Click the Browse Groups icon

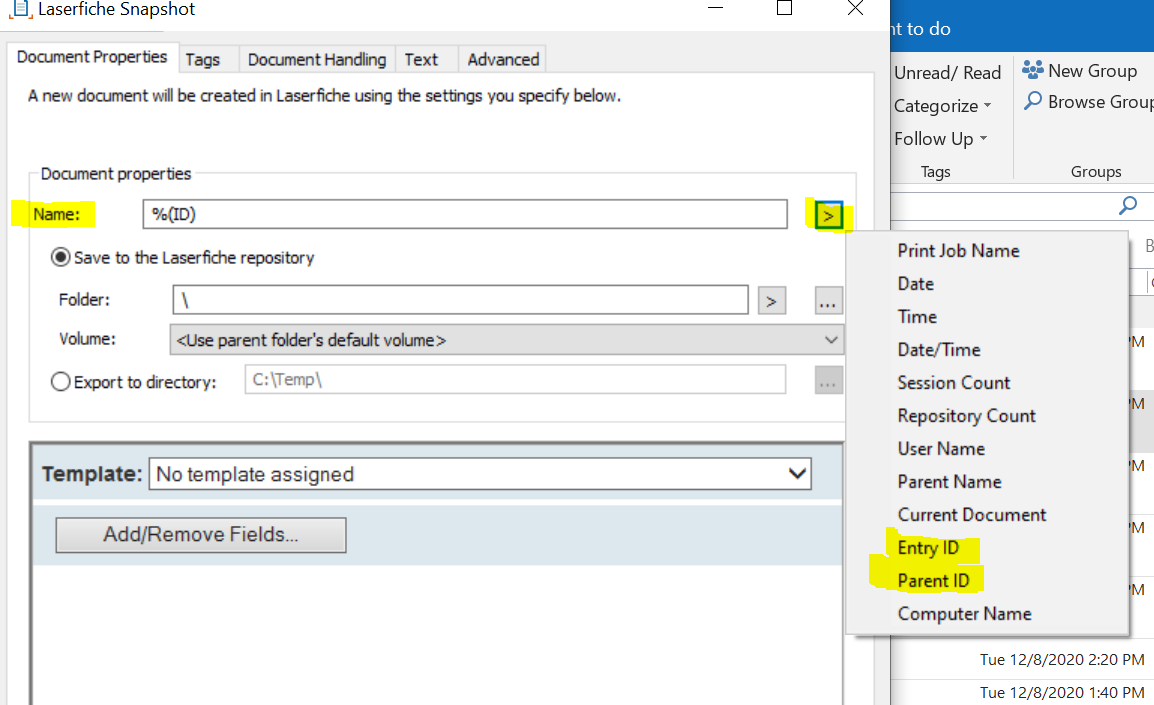1032,102
